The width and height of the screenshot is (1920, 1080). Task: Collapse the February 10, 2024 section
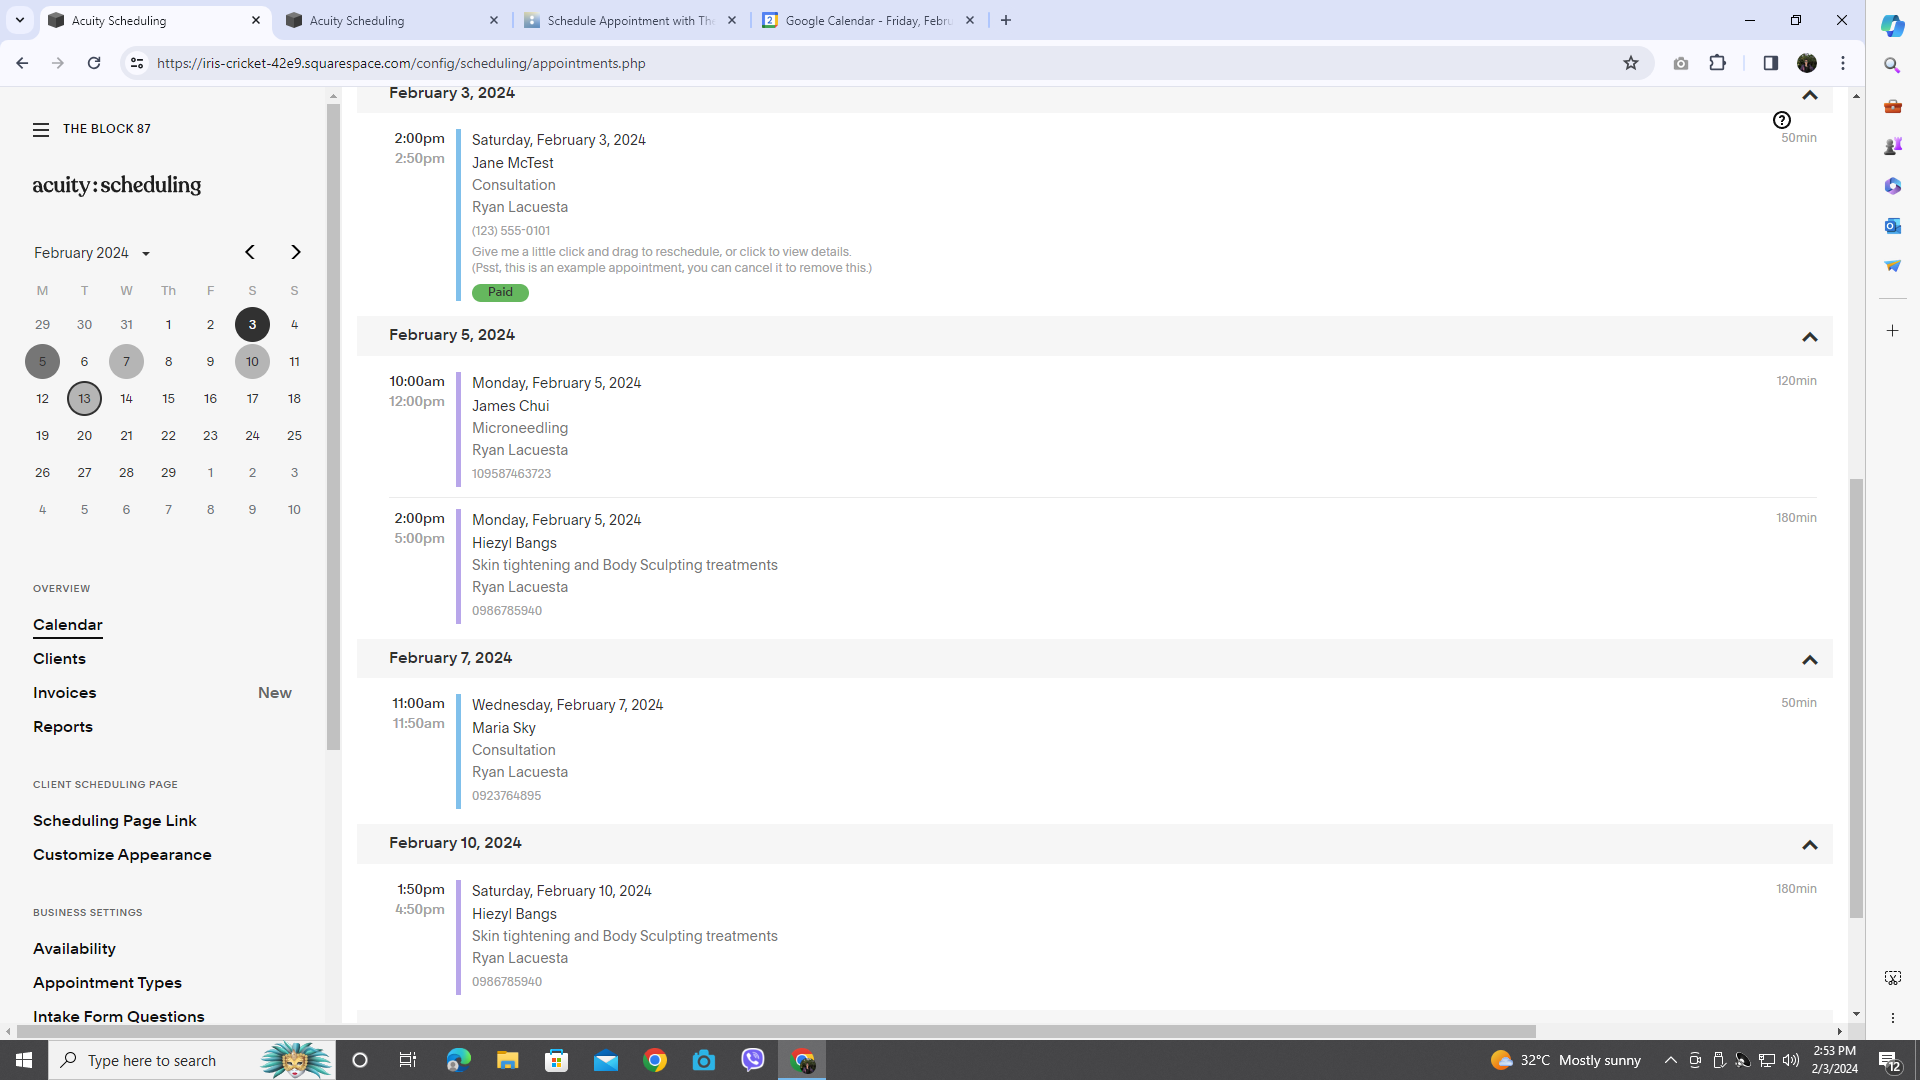[x=1809, y=845]
